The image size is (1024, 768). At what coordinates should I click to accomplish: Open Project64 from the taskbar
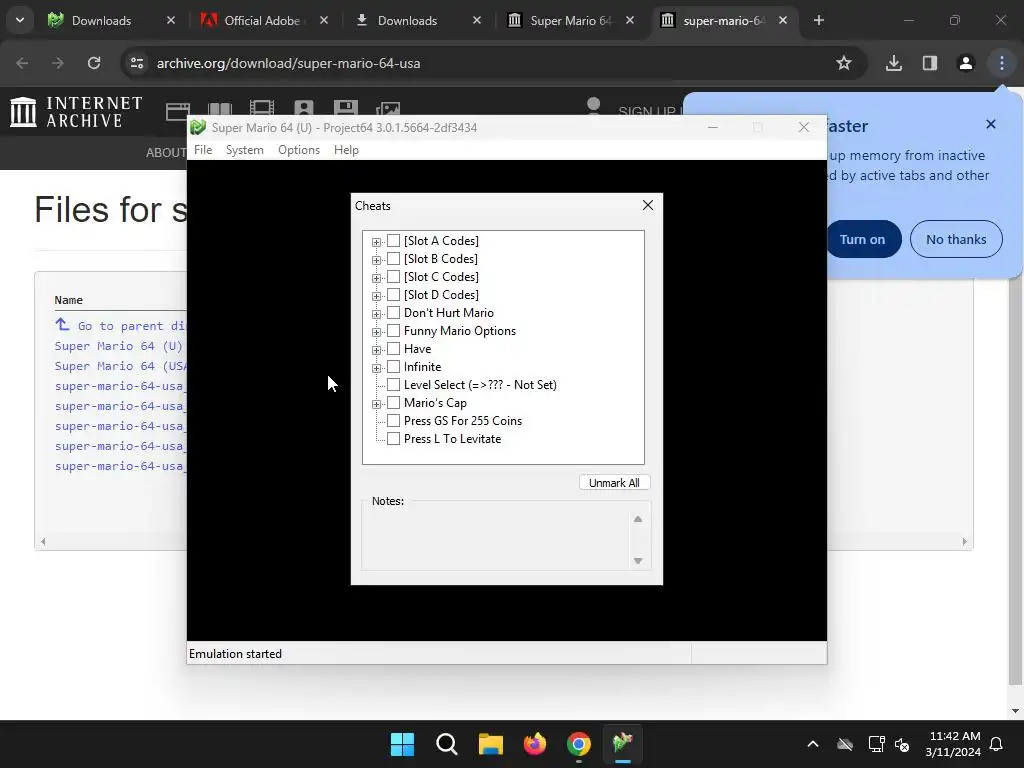pos(623,744)
